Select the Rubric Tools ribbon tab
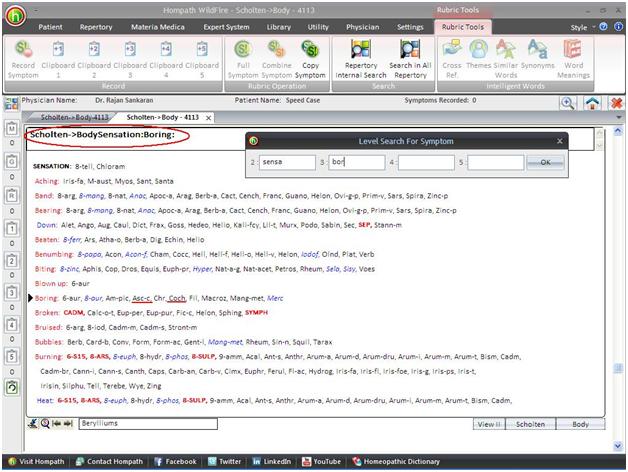 pyautogui.click(x=463, y=27)
